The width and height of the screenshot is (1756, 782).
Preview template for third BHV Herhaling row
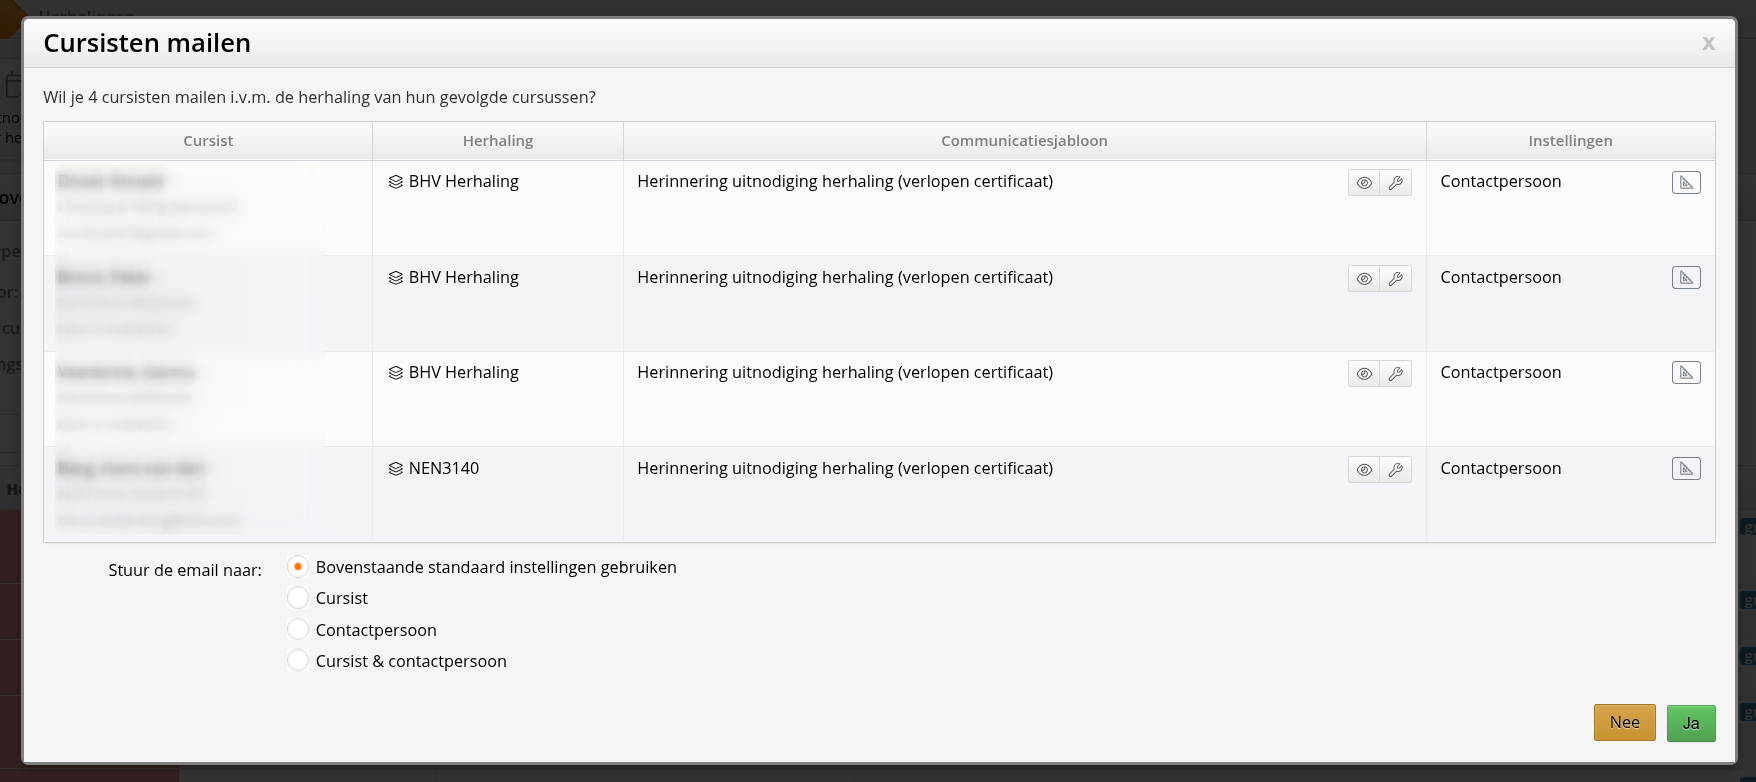pos(1363,374)
